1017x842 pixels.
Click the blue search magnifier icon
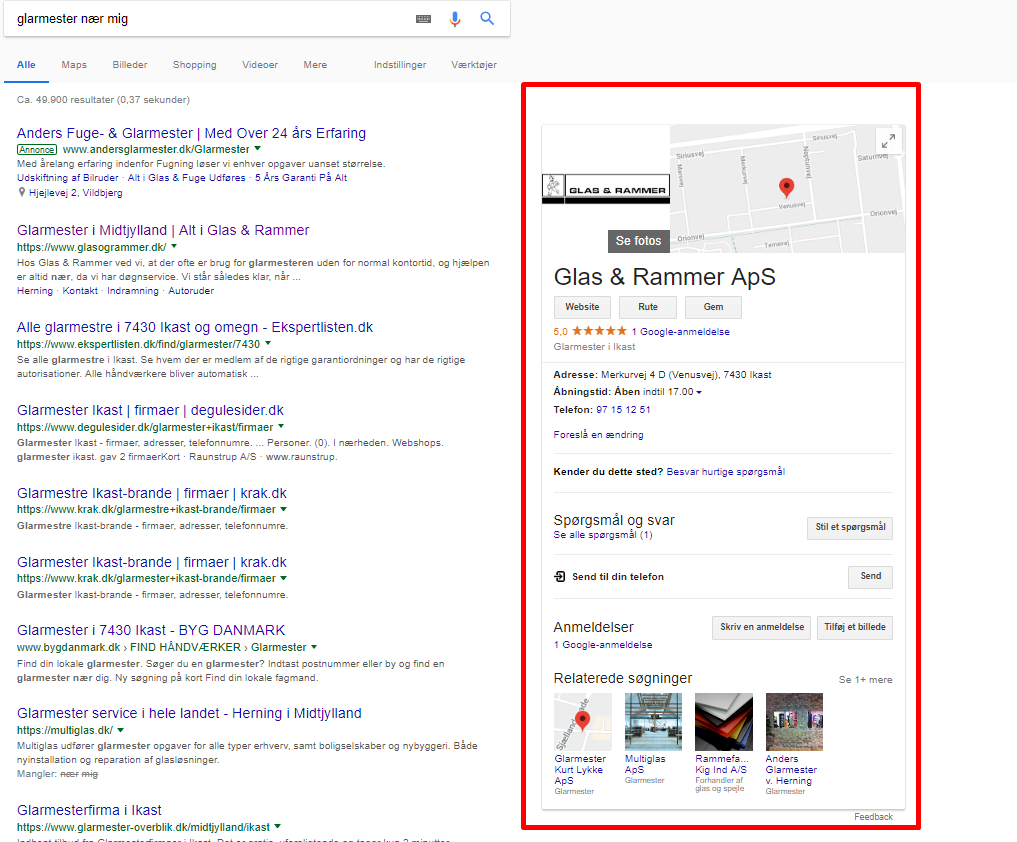487,18
